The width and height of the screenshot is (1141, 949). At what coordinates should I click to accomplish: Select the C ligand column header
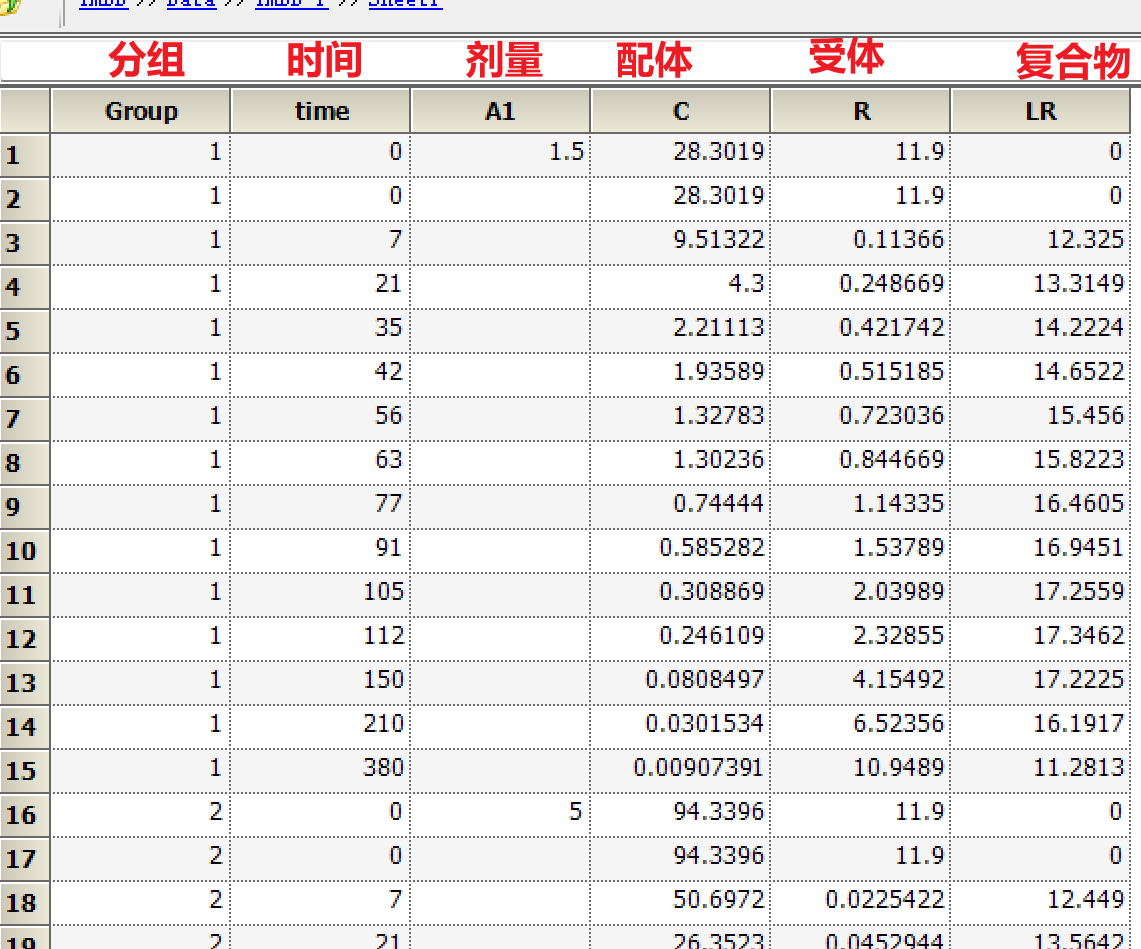click(x=680, y=111)
